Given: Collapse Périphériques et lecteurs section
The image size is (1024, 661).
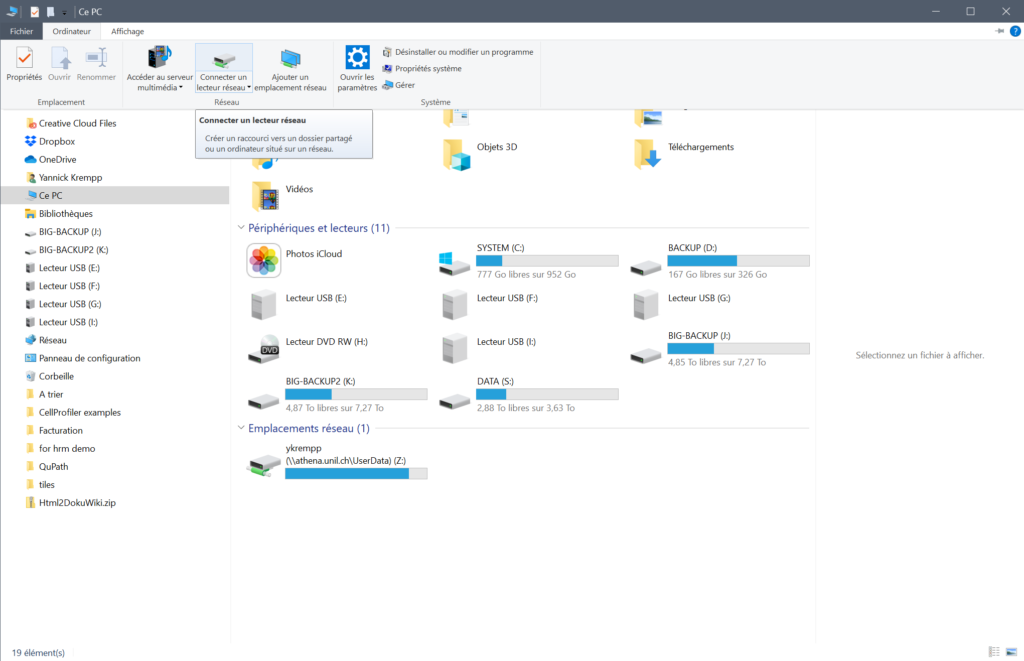Looking at the screenshot, I should click(x=241, y=228).
